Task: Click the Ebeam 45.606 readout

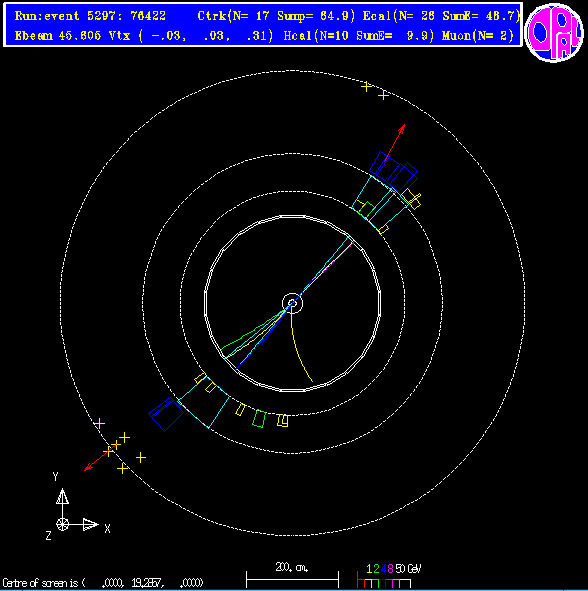Action: pos(58,36)
